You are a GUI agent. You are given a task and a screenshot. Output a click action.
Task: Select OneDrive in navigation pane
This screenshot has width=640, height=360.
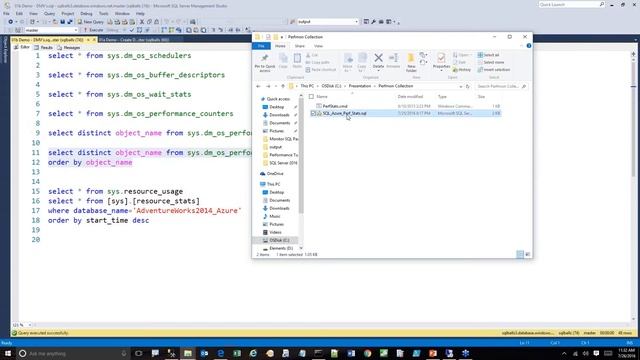(x=274, y=174)
